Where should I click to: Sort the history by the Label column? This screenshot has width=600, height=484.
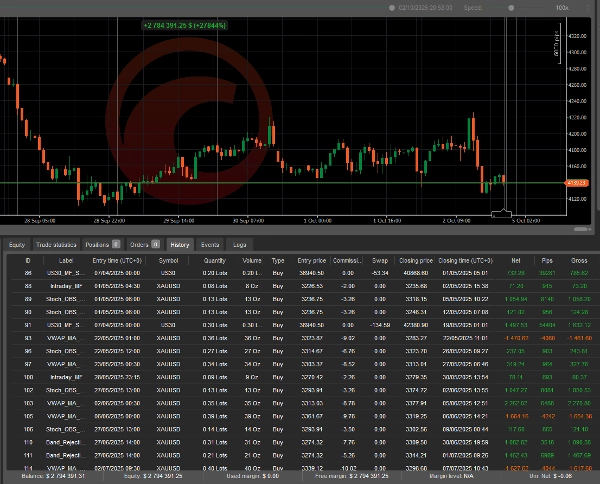coord(66,261)
